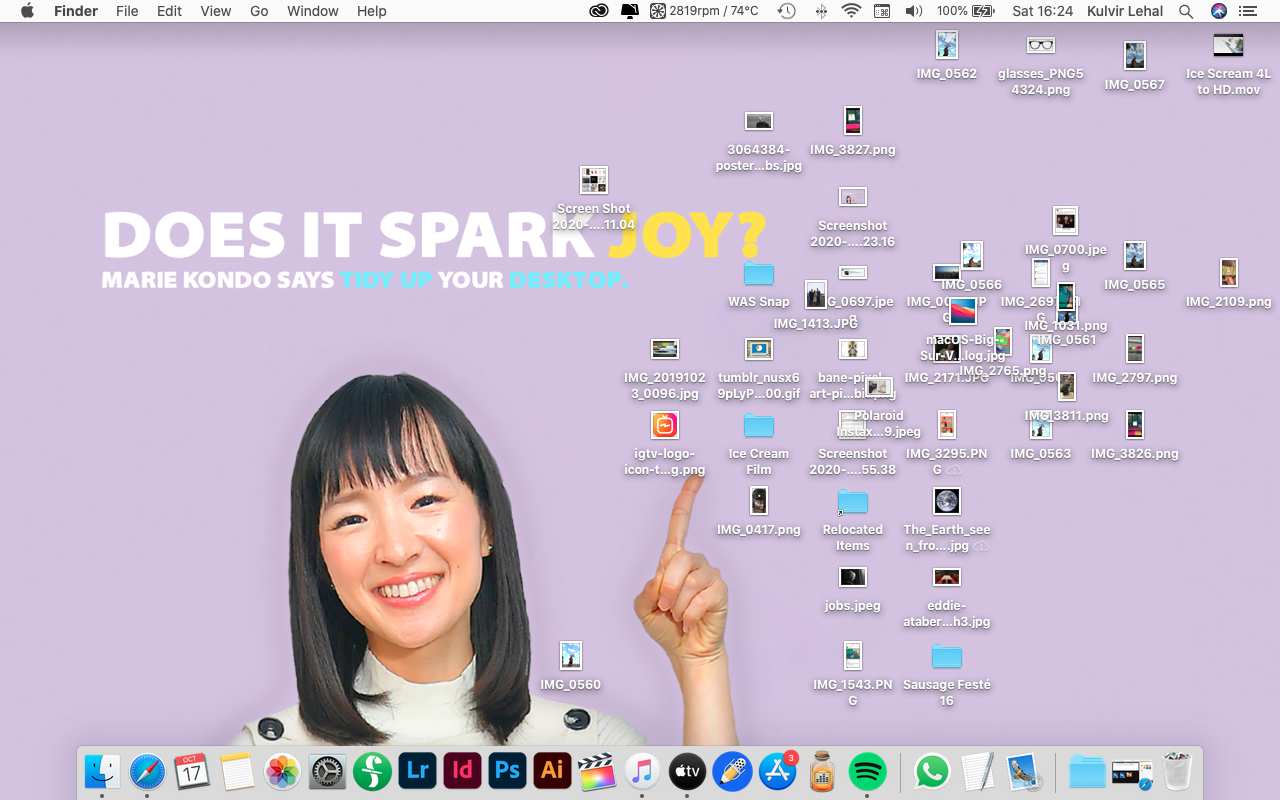Open the Calendar app in Dock

pos(192,771)
